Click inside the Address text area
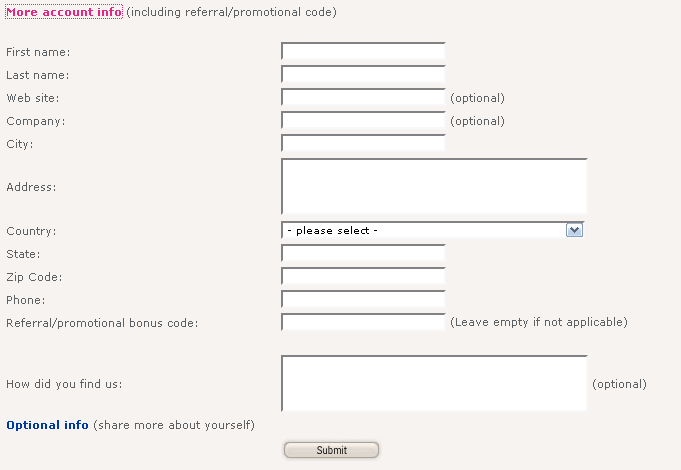 [433, 186]
